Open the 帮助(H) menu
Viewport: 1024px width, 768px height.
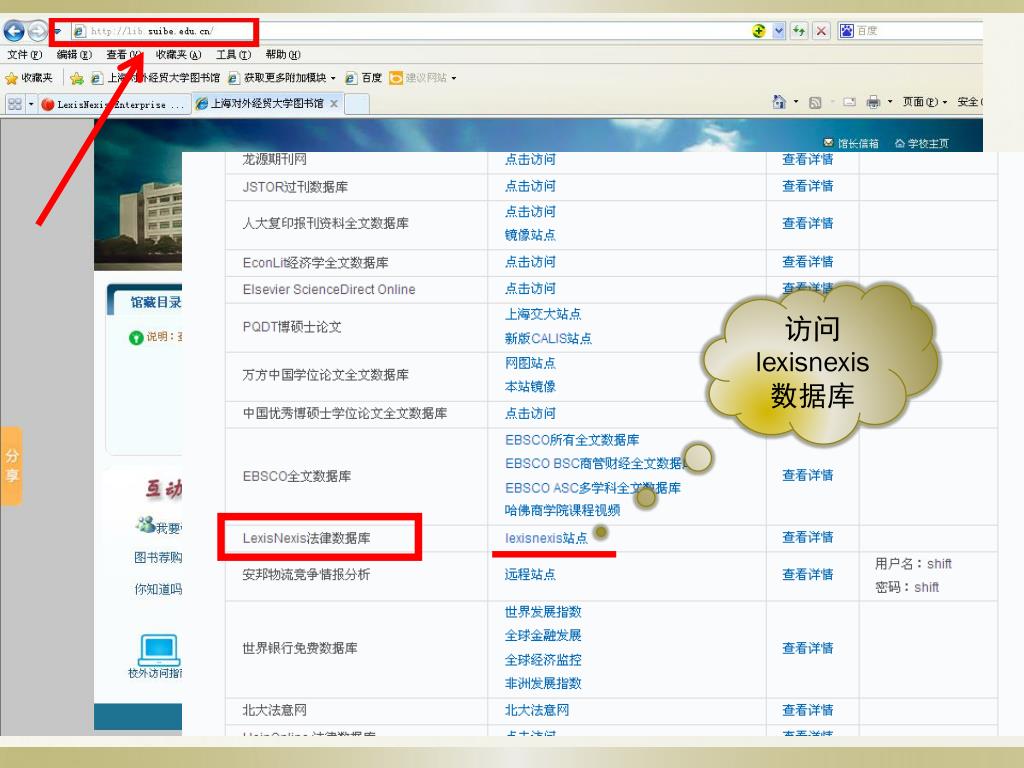click(x=283, y=55)
